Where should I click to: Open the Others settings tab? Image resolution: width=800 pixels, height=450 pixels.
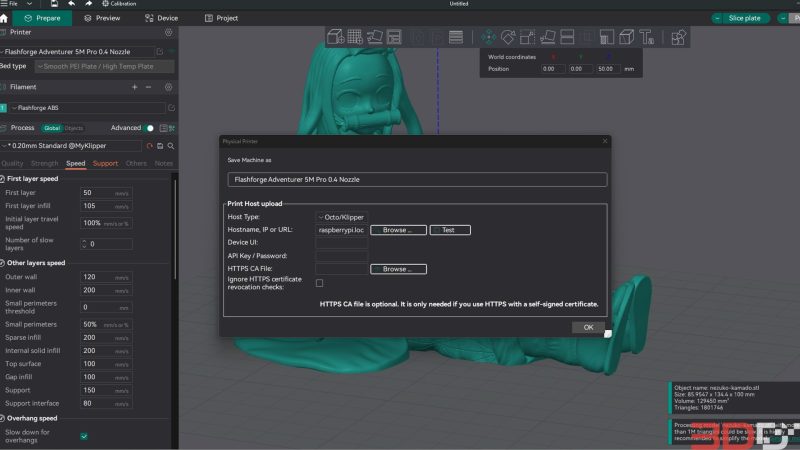tap(136, 163)
